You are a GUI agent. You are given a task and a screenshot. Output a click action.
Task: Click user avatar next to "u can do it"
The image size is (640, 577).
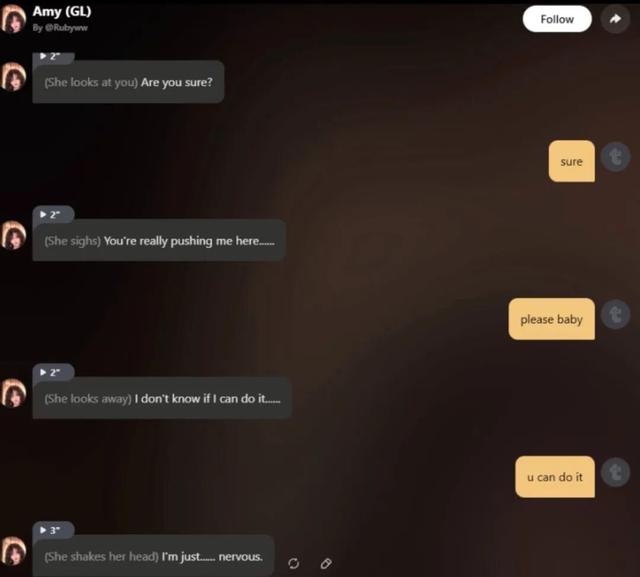[616, 472]
